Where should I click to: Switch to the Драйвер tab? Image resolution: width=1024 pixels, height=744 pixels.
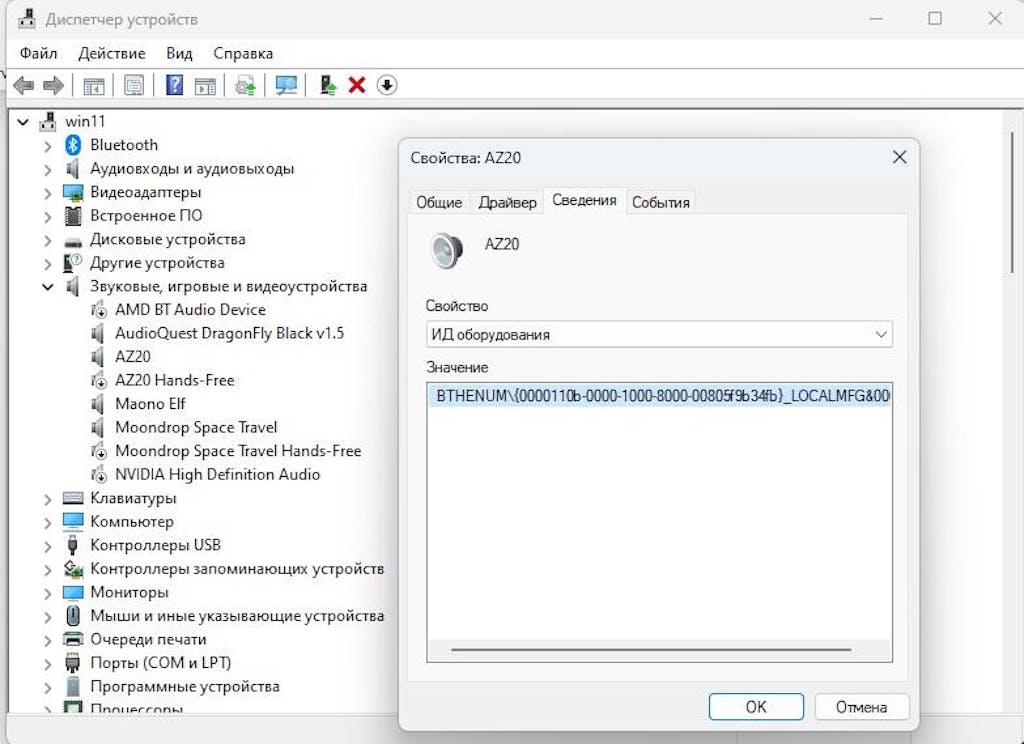(507, 202)
